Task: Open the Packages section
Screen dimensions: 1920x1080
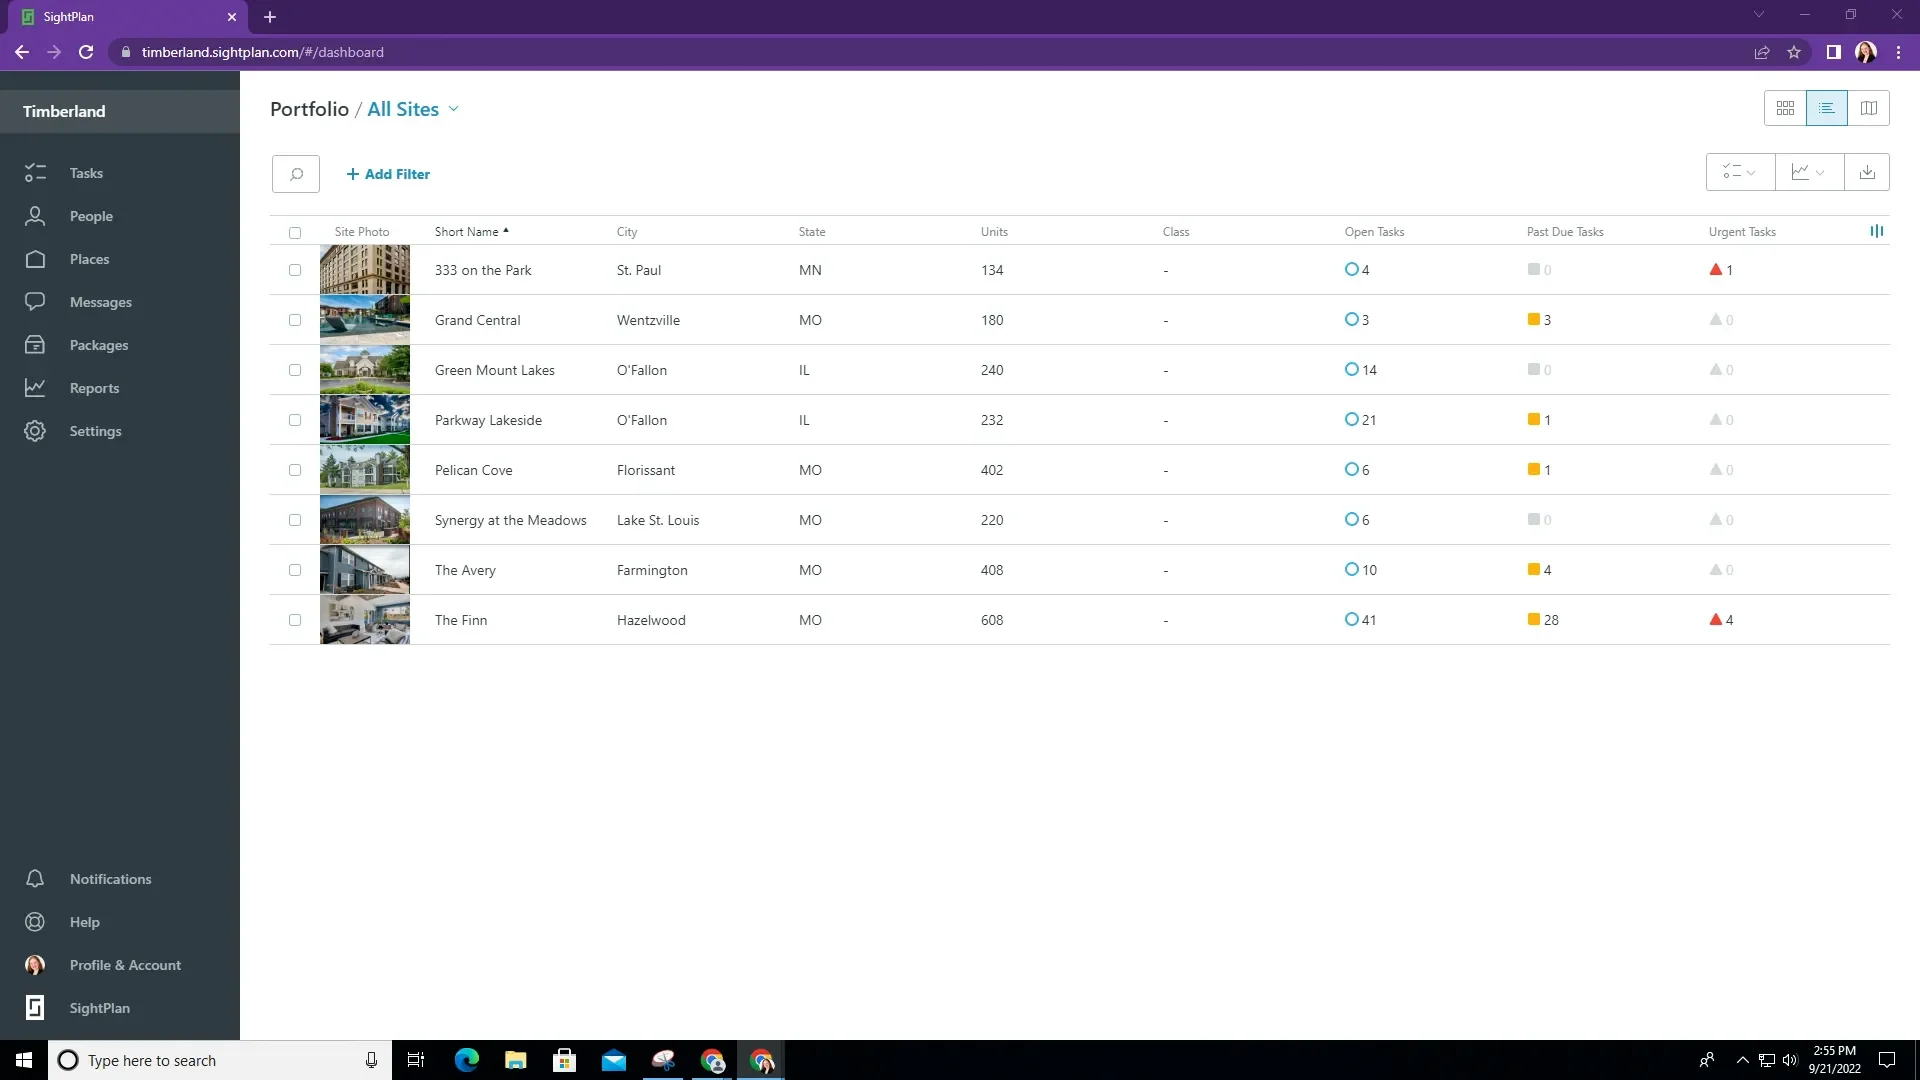Action: point(98,345)
